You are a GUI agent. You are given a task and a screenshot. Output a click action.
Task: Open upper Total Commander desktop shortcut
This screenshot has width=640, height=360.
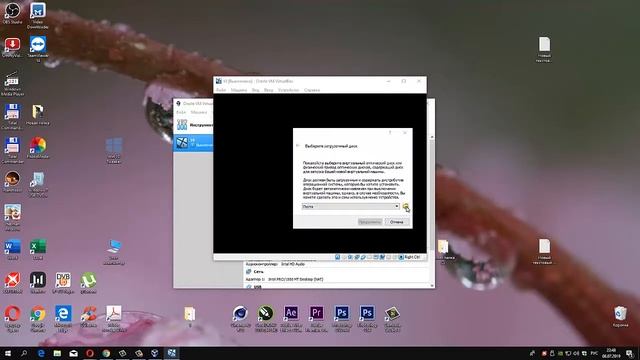point(12,117)
